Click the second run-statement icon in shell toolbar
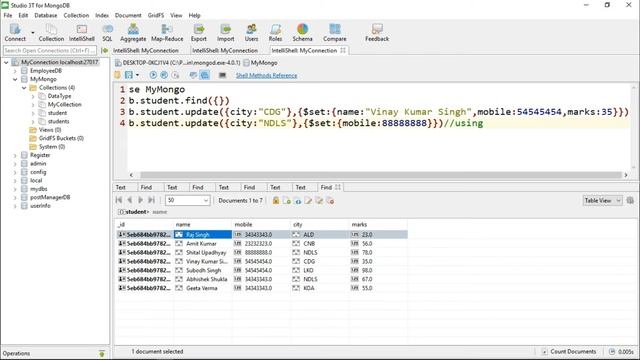 point(164,75)
